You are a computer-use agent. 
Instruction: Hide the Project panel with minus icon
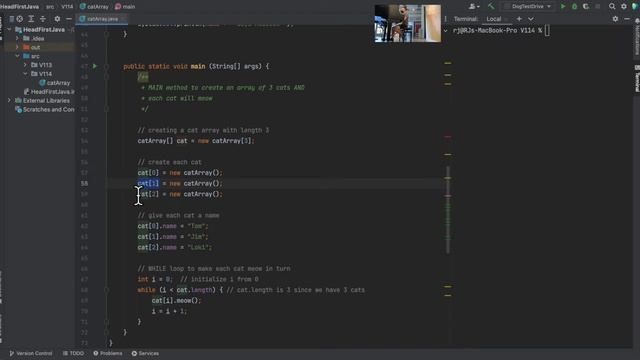point(69,19)
